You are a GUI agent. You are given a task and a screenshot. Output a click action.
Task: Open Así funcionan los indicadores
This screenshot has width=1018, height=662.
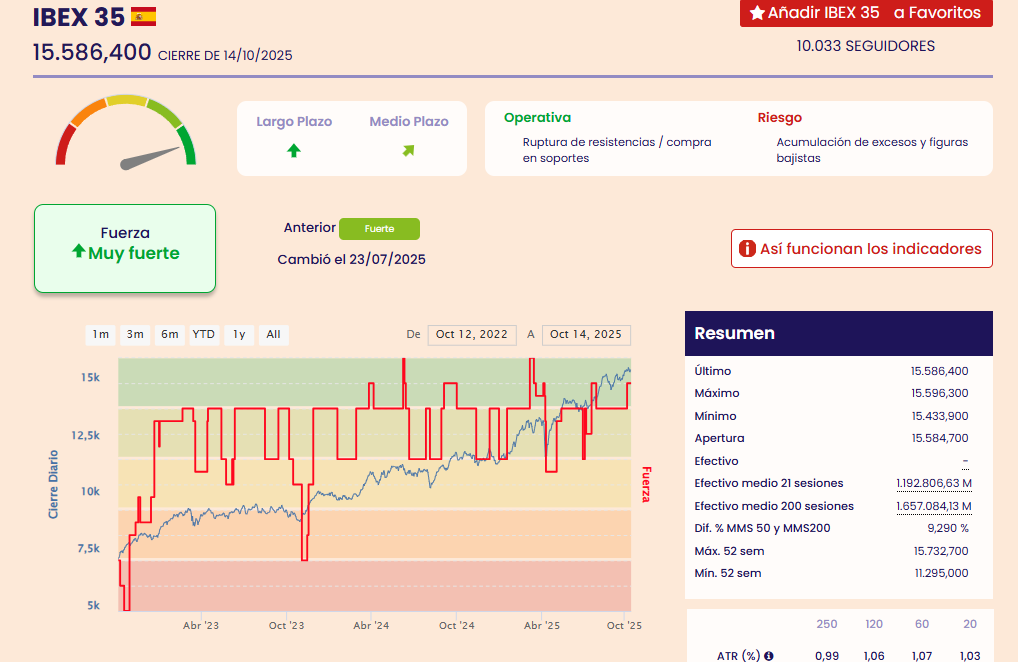[861, 249]
